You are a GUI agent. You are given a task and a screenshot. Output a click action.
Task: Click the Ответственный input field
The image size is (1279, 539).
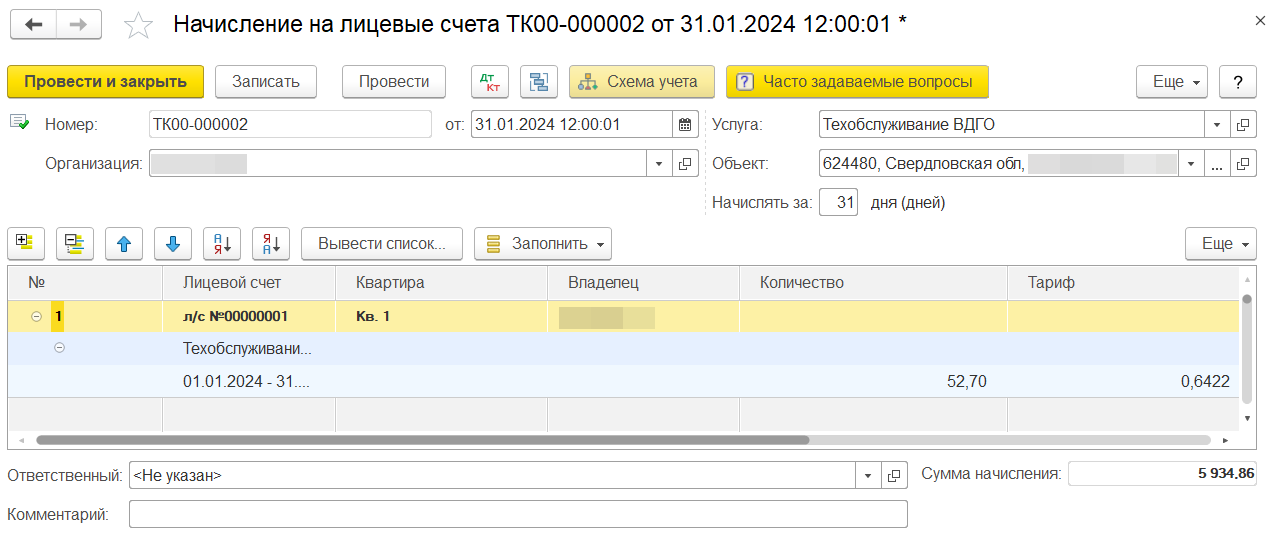point(493,476)
